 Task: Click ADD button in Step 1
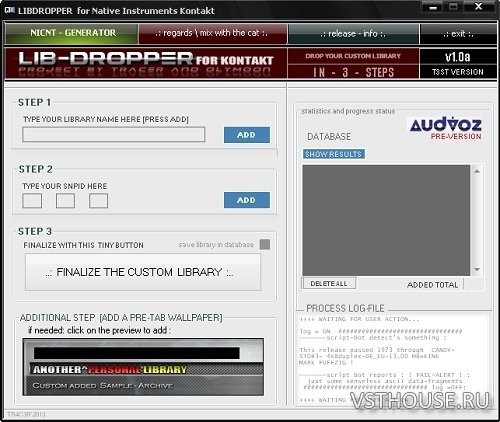point(247,135)
